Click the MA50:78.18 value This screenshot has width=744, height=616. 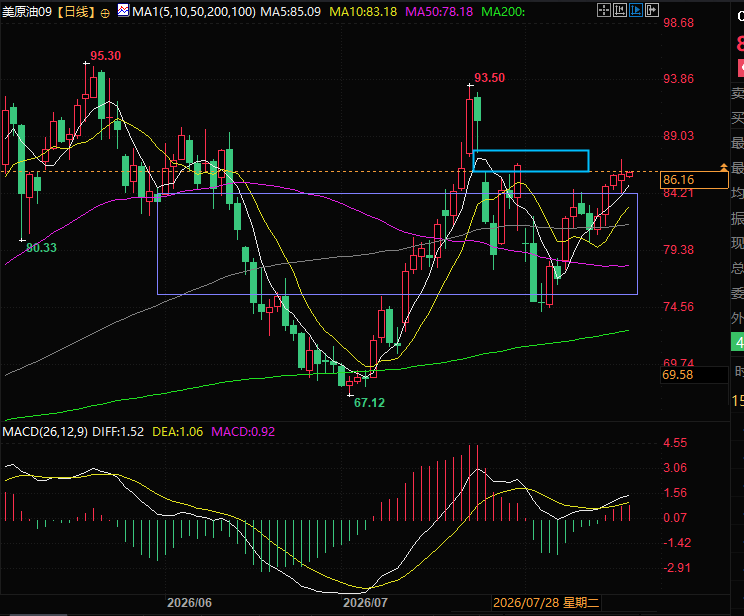click(x=439, y=12)
